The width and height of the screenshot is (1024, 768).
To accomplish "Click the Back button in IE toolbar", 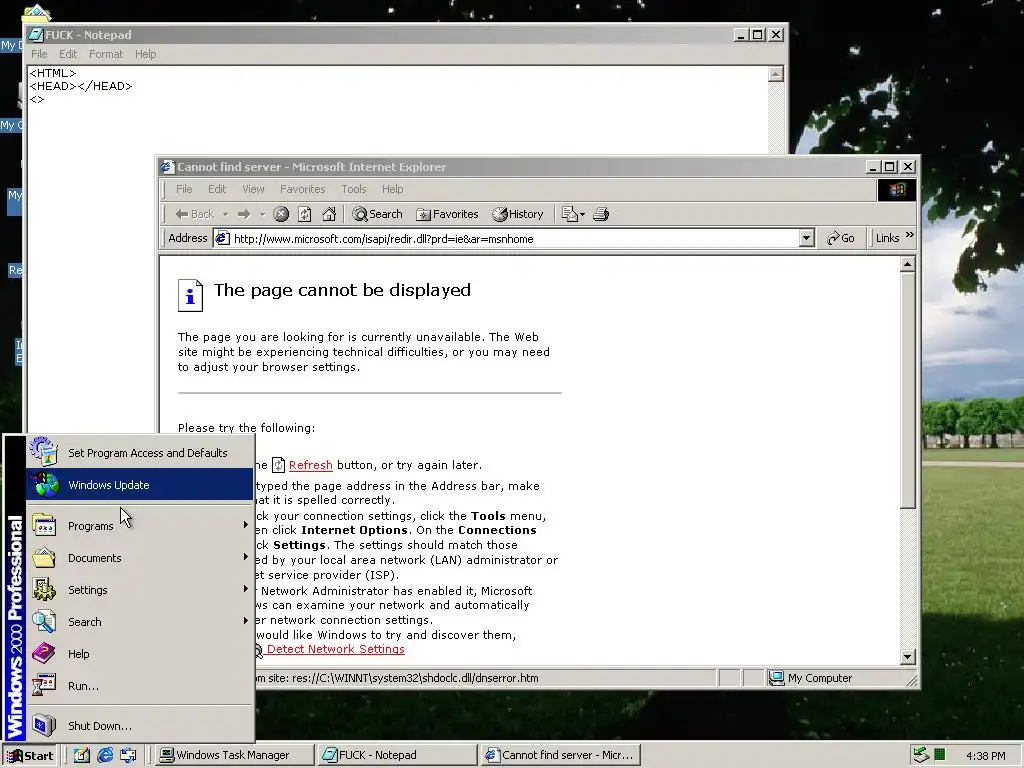I will (195, 214).
